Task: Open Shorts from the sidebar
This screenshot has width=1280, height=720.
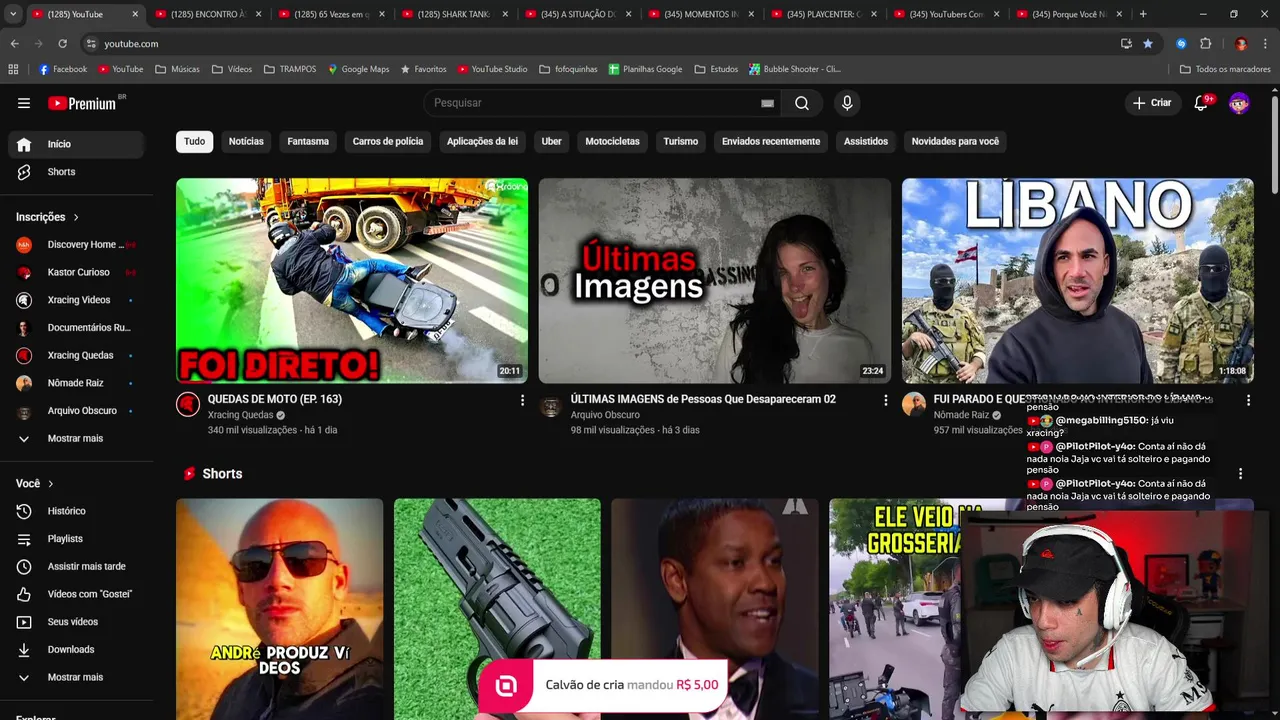Action: coord(76,172)
